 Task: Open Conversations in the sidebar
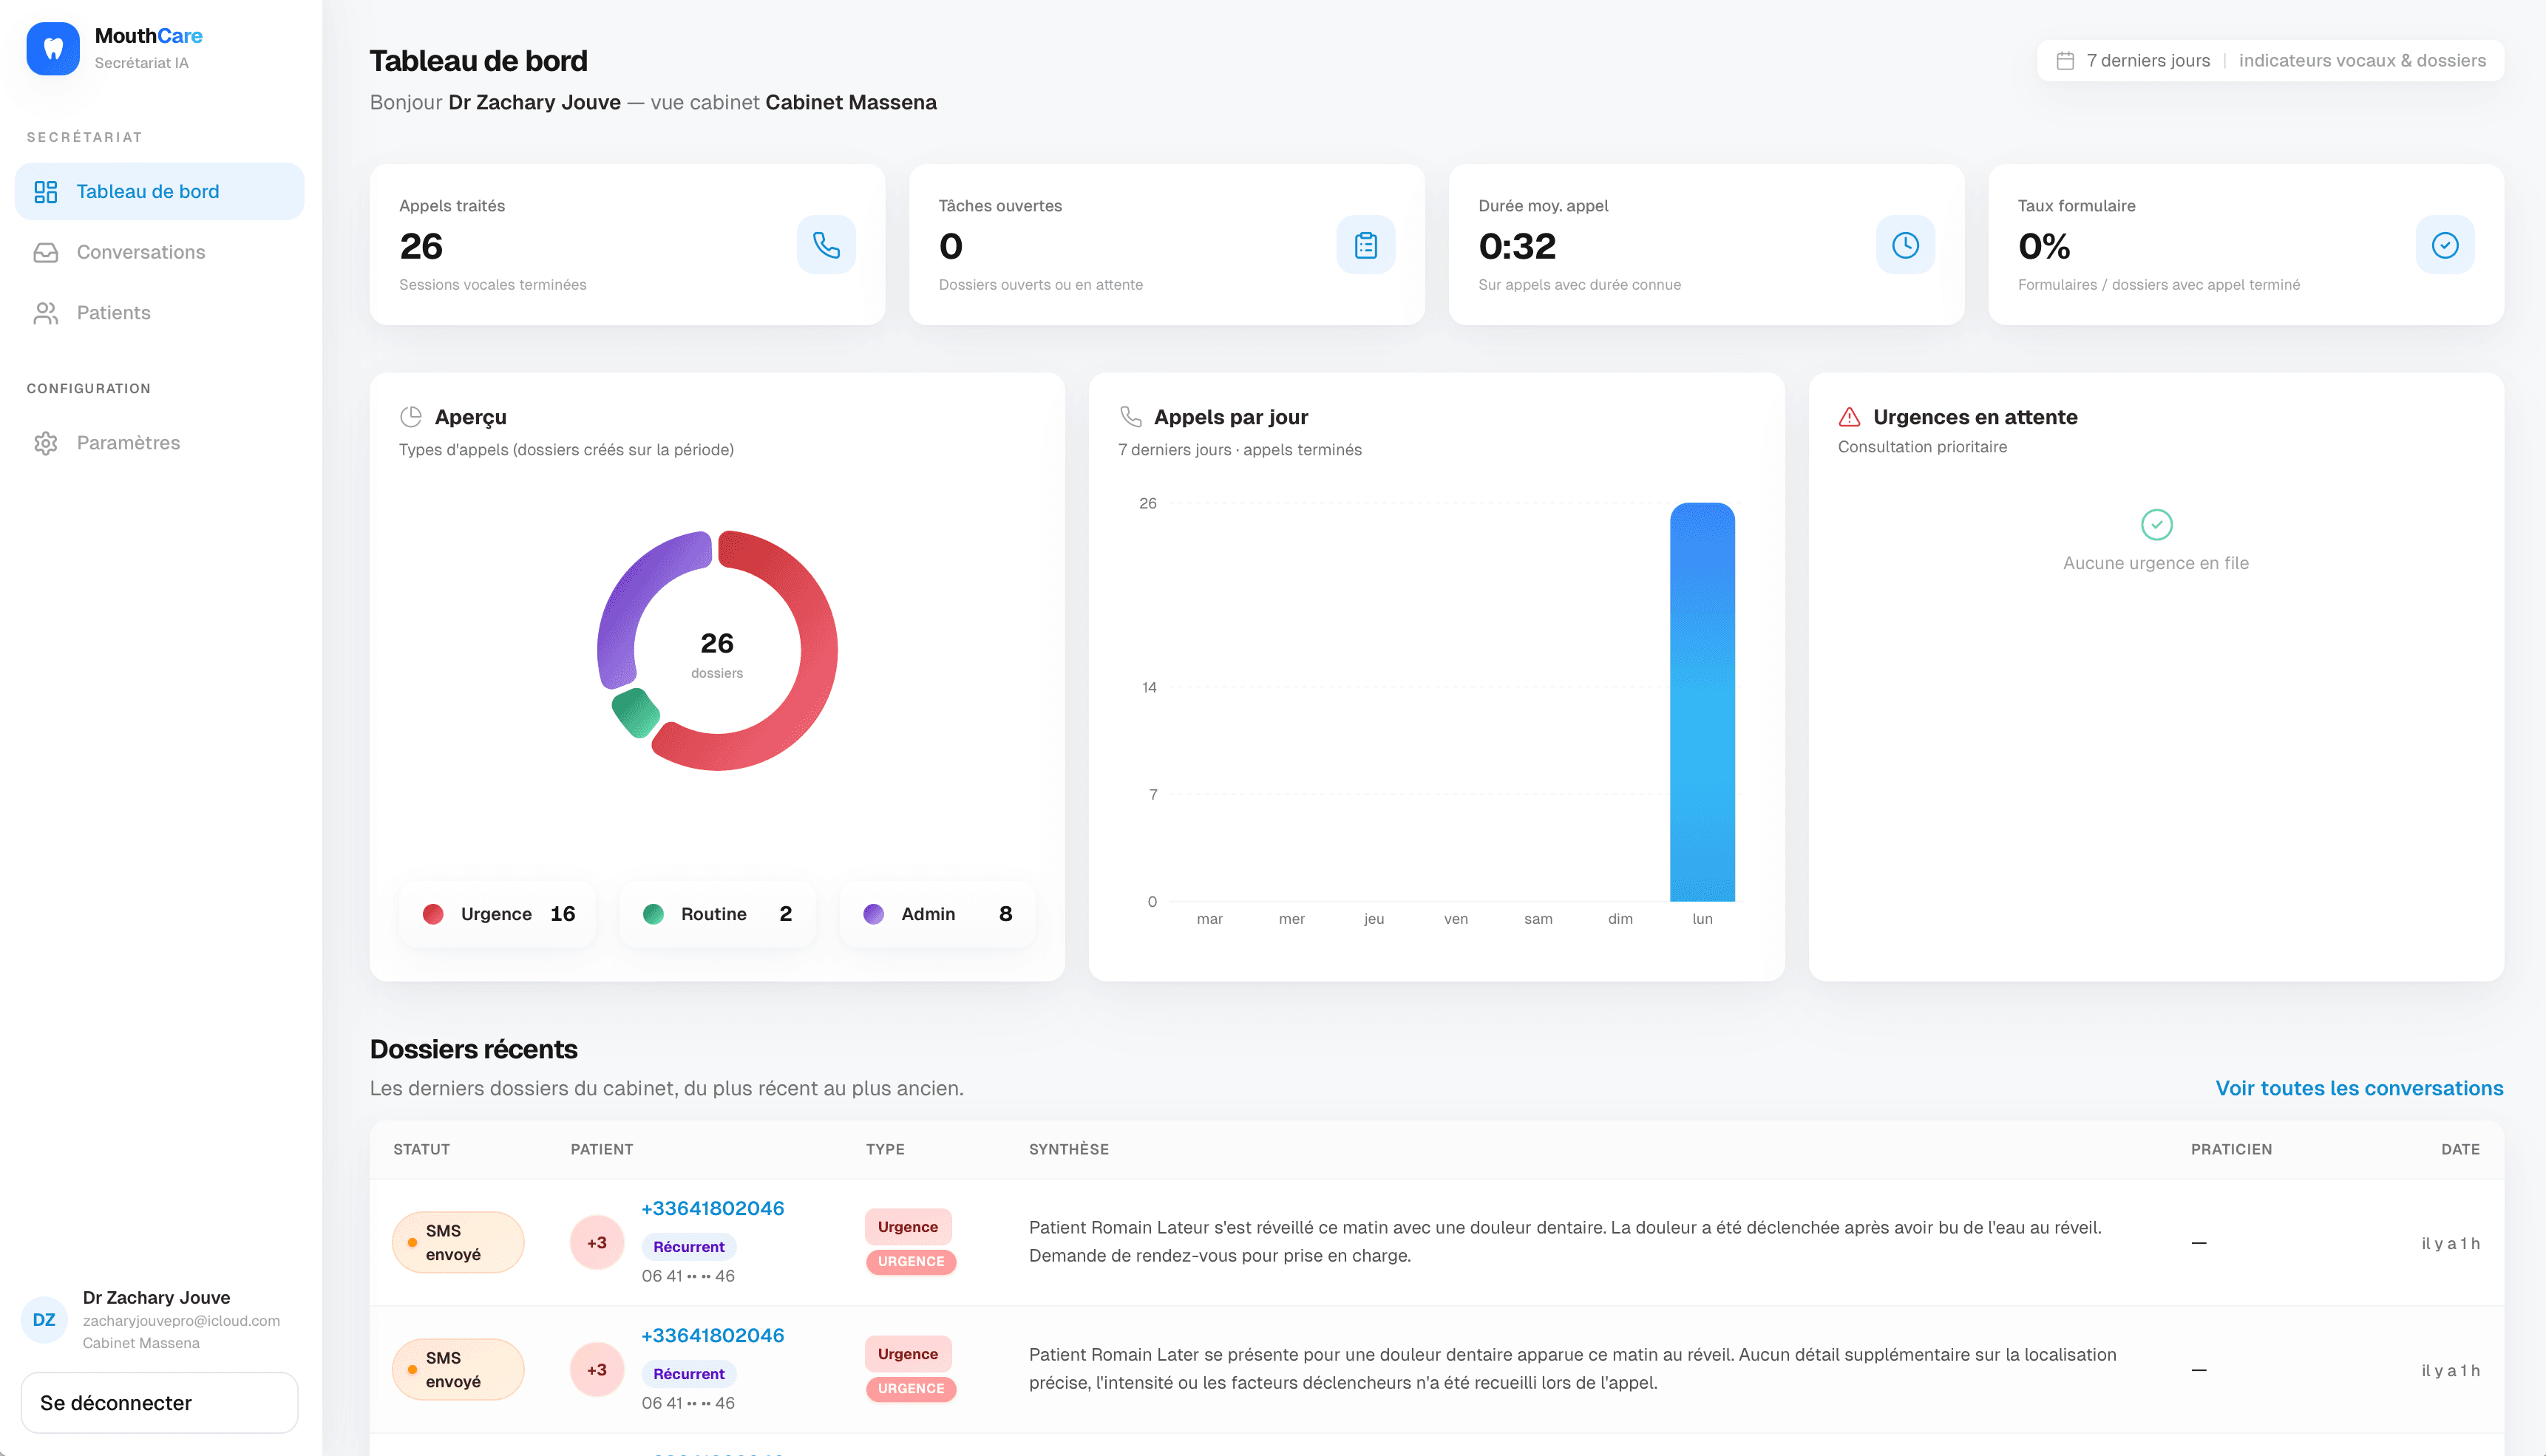(x=160, y=252)
